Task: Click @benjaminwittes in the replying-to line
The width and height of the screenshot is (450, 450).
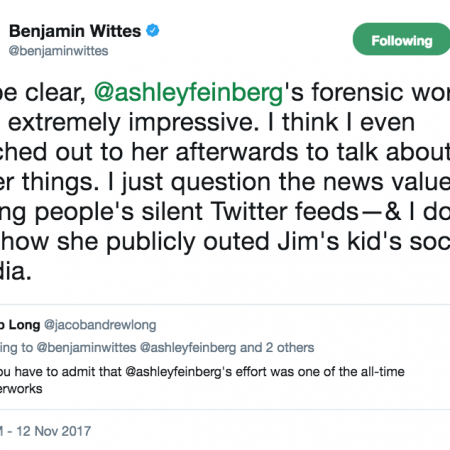Action: click(x=86, y=348)
